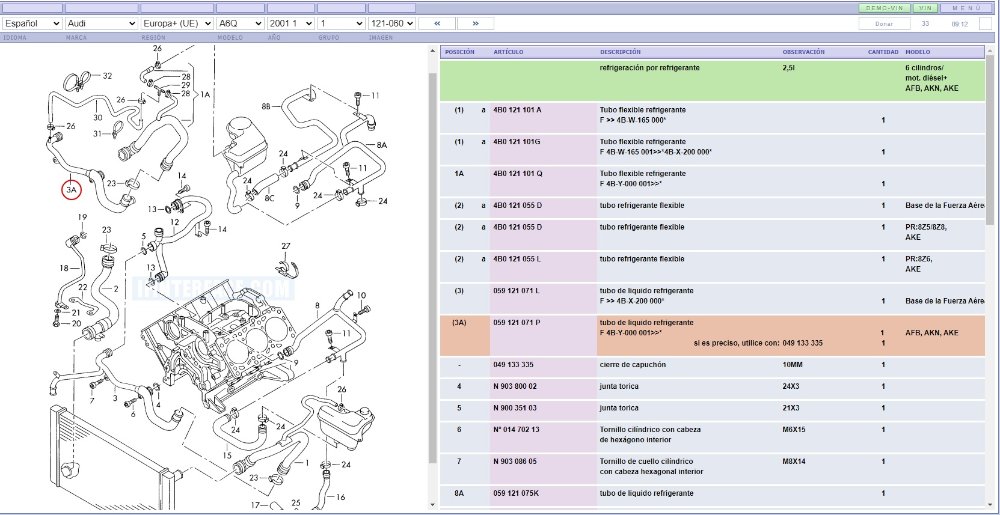Image resolution: width=1000 pixels, height=515 pixels.
Task: Click callout 18 on the thin pipe
Action: (63, 268)
